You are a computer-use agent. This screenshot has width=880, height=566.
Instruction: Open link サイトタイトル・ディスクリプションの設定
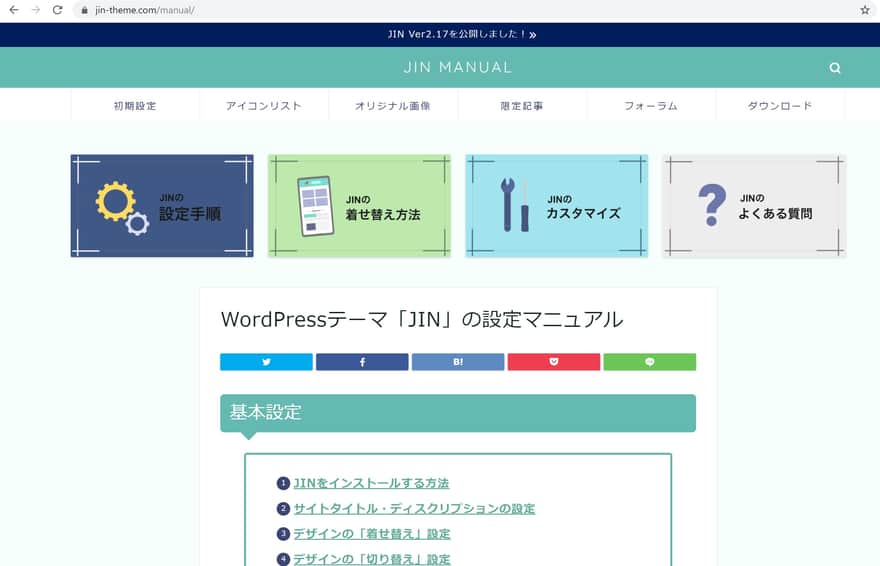click(x=414, y=508)
